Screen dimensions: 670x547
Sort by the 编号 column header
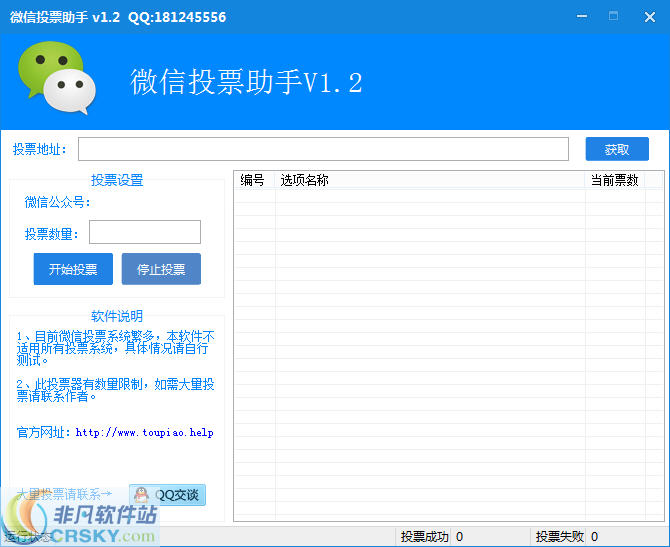point(254,180)
